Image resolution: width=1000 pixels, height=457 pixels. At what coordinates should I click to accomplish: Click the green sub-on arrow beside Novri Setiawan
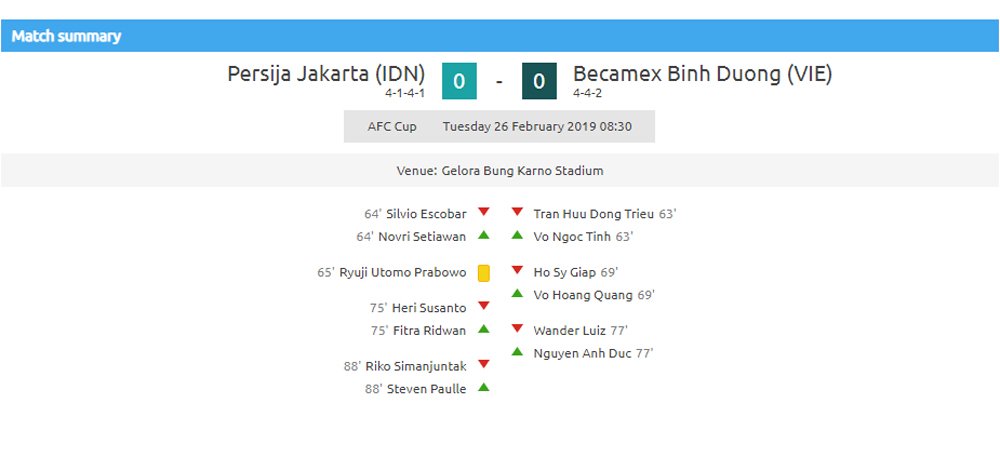point(484,235)
